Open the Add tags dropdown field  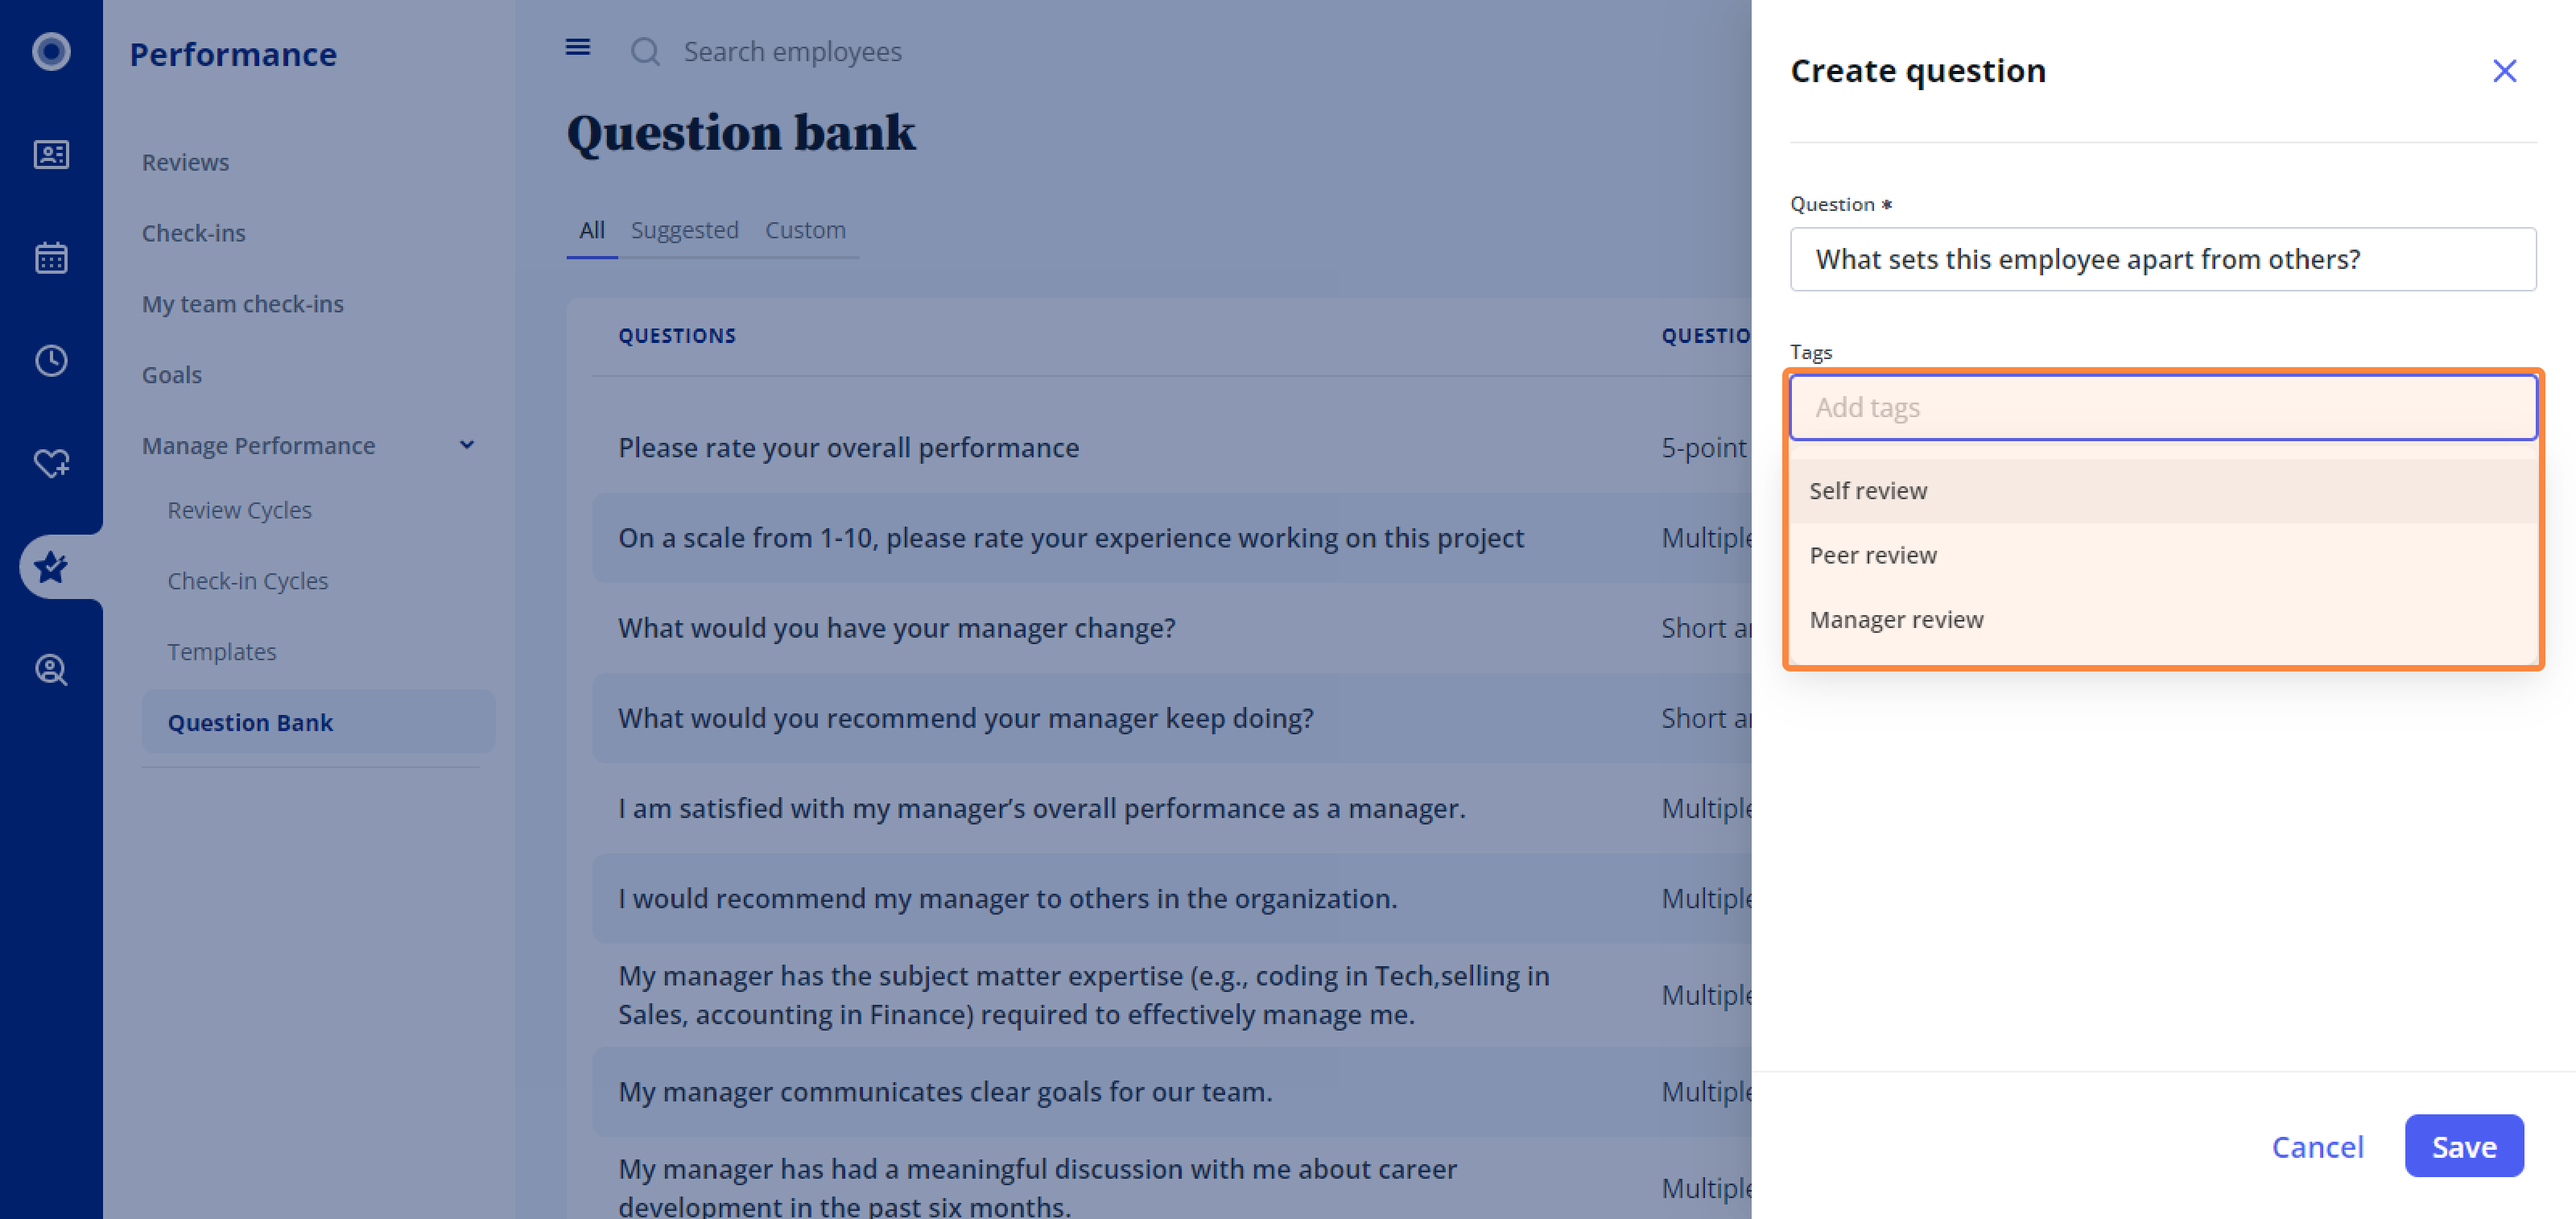[2162, 407]
